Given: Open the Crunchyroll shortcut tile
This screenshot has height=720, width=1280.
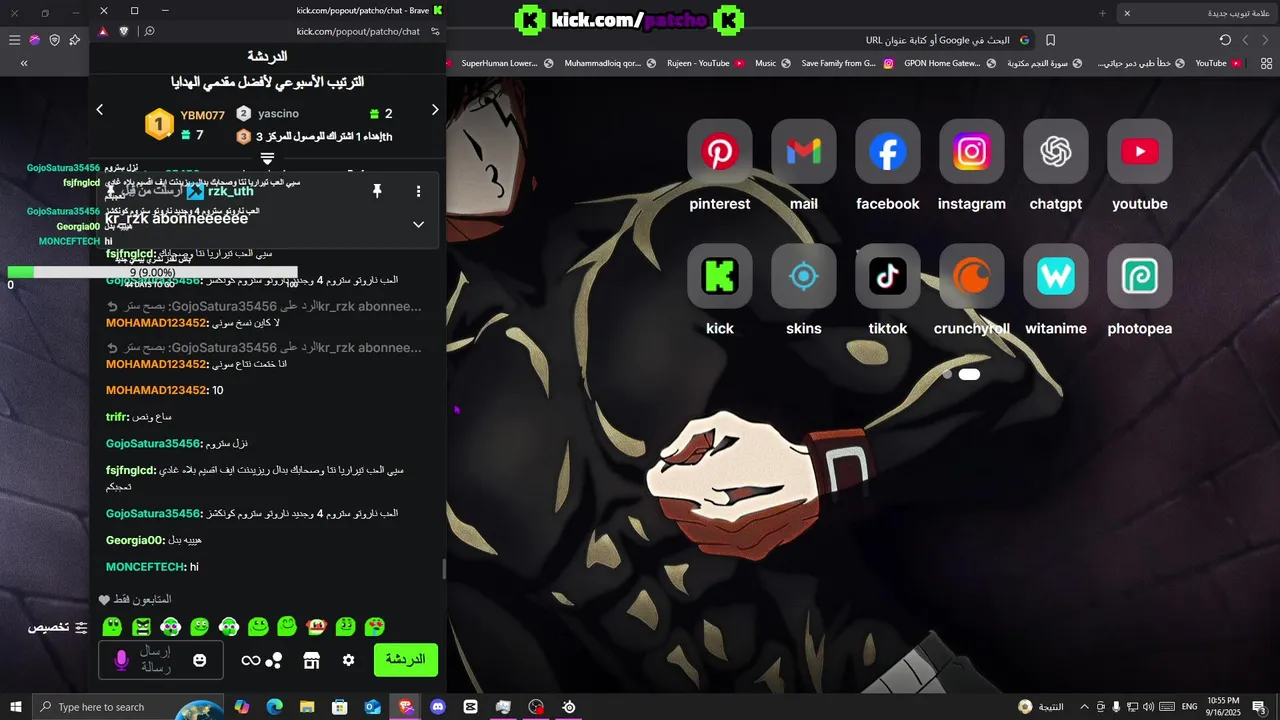Looking at the screenshot, I should [x=972, y=276].
